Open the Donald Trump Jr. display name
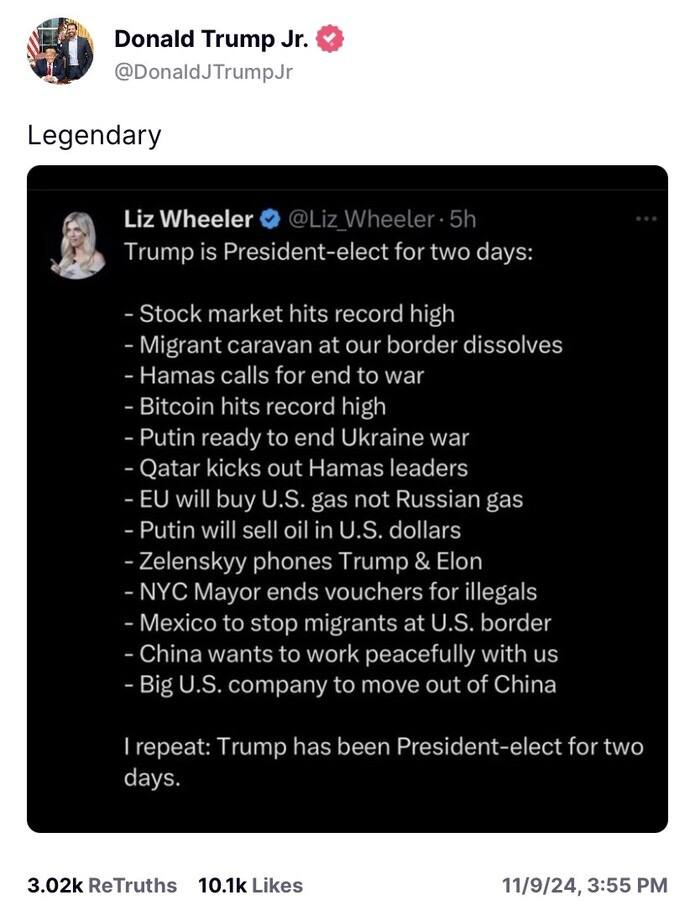Viewport: 695px width, 921px height. click(213, 39)
